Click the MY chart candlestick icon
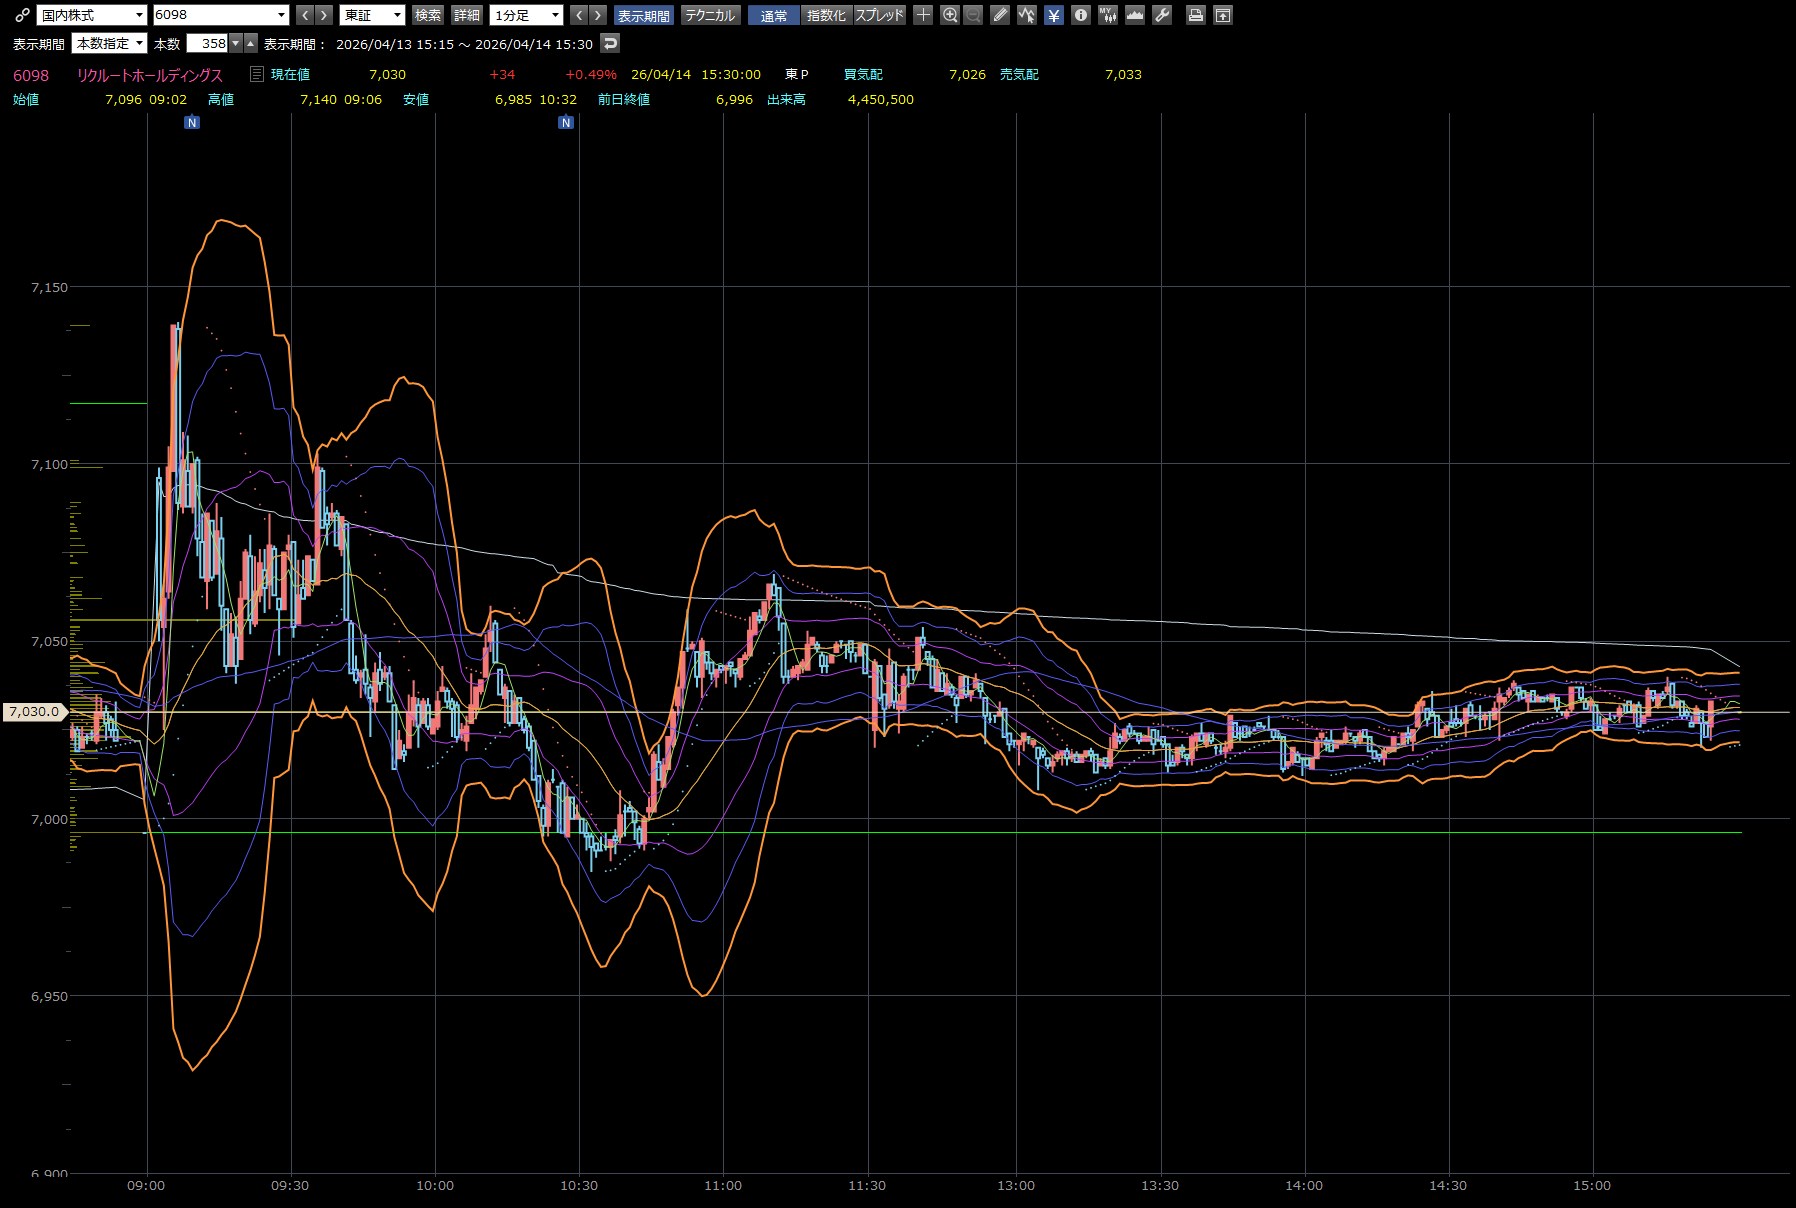 tap(1108, 15)
